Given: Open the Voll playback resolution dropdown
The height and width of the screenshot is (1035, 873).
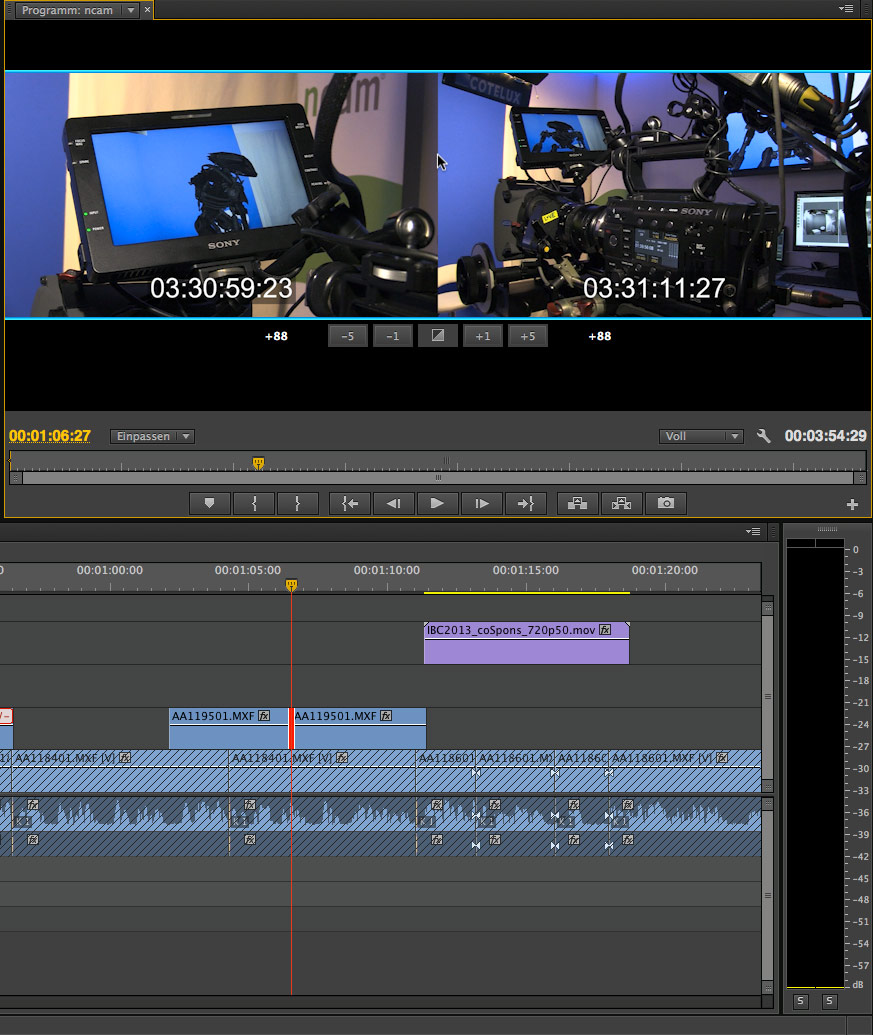Looking at the screenshot, I should click(x=701, y=436).
